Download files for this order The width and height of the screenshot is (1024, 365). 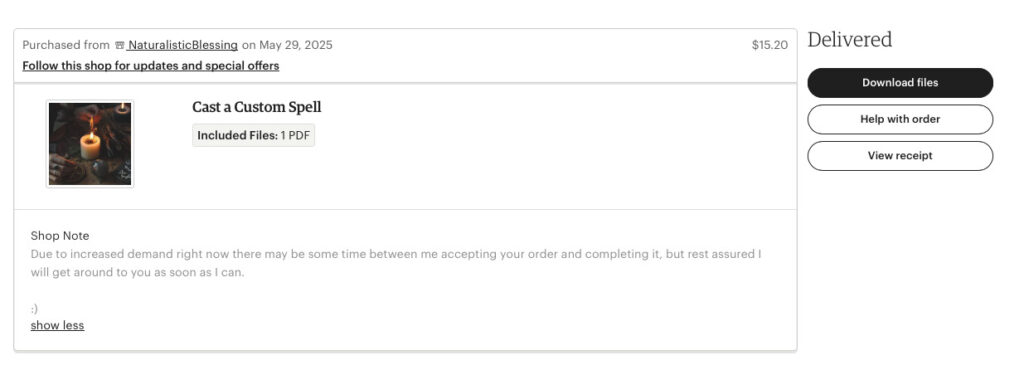(900, 83)
